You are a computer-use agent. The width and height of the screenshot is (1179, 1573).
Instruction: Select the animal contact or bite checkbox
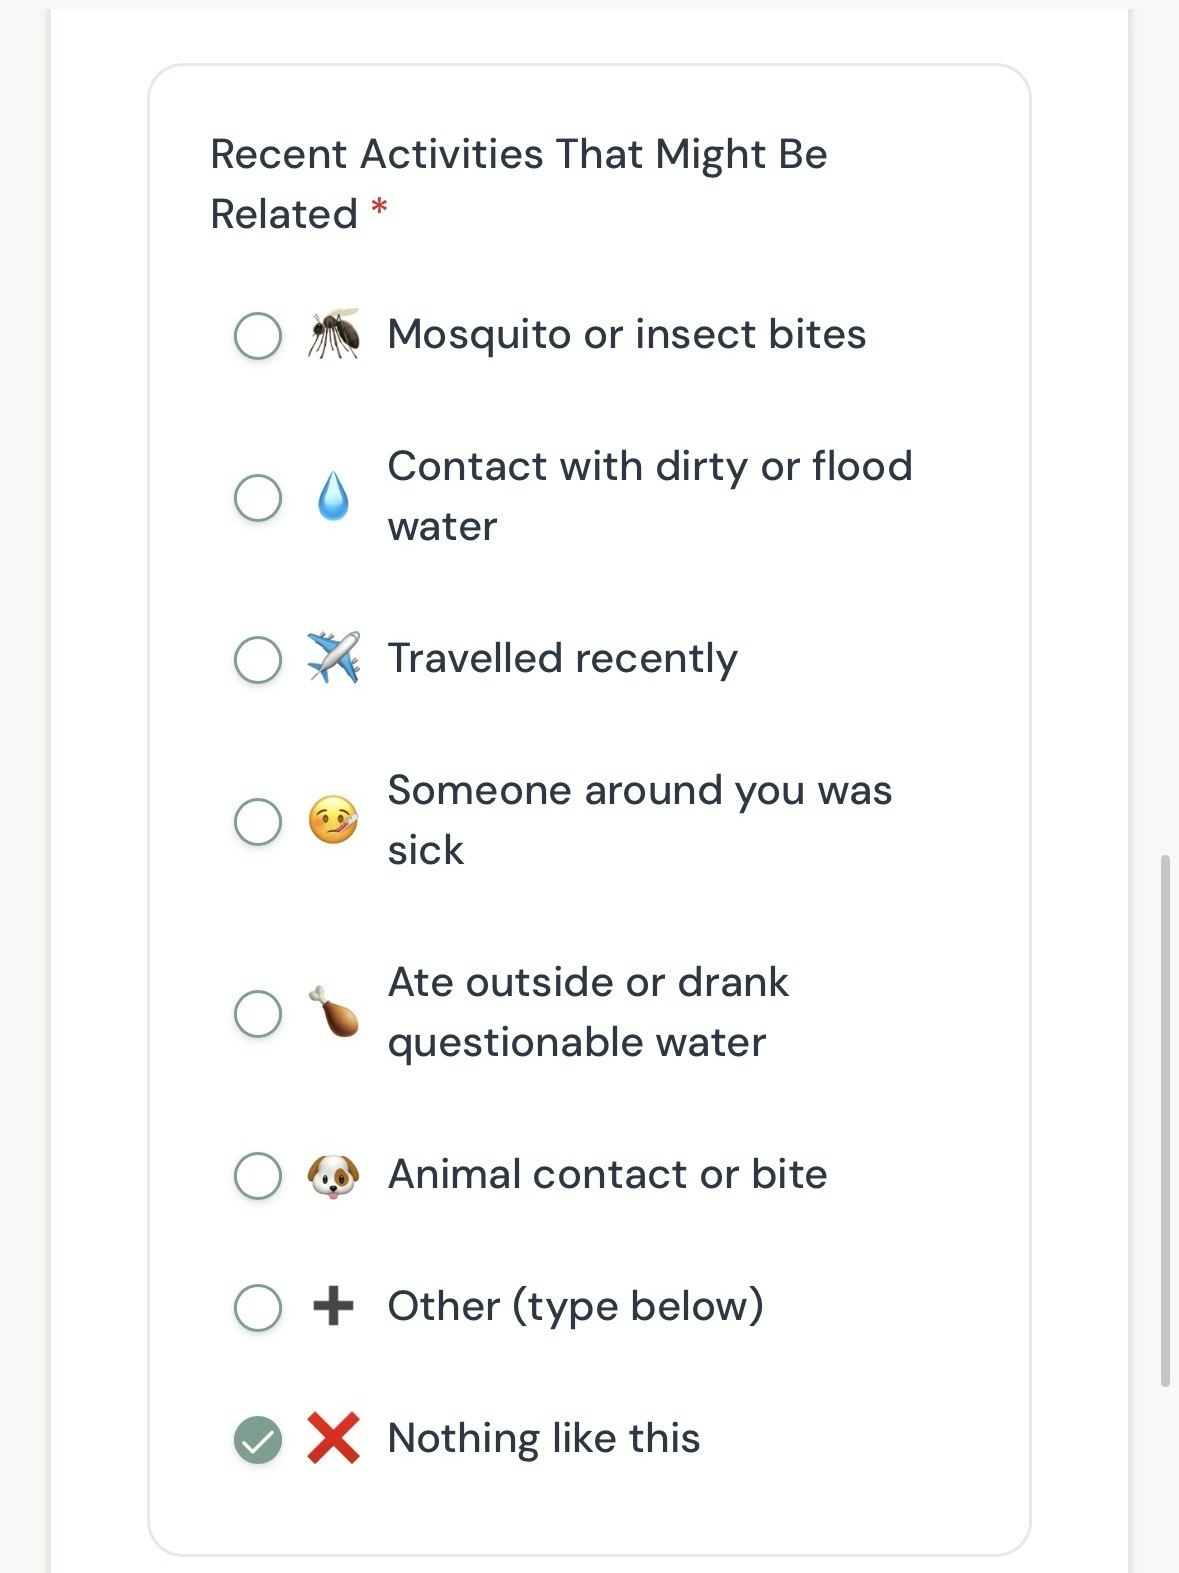coord(258,1175)
